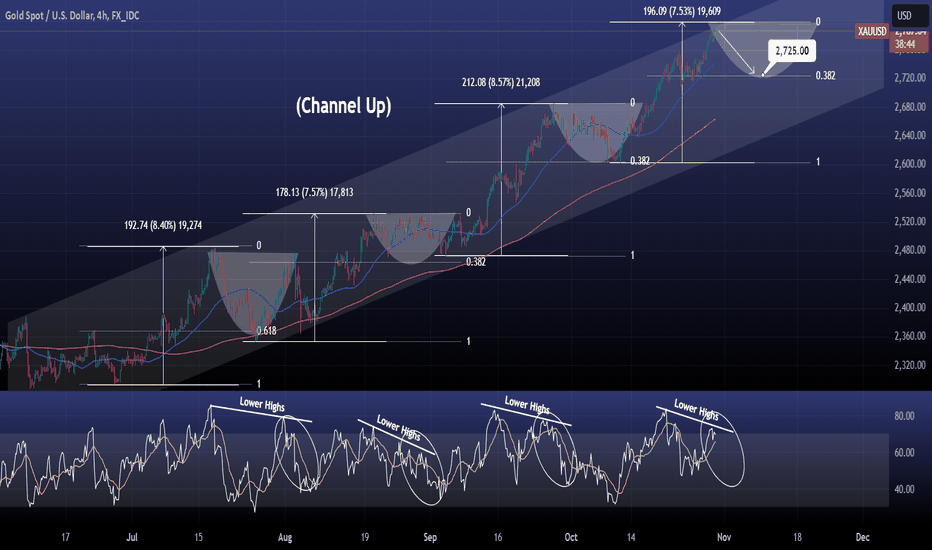Open the USD currency selector

[x=909, y=15]
